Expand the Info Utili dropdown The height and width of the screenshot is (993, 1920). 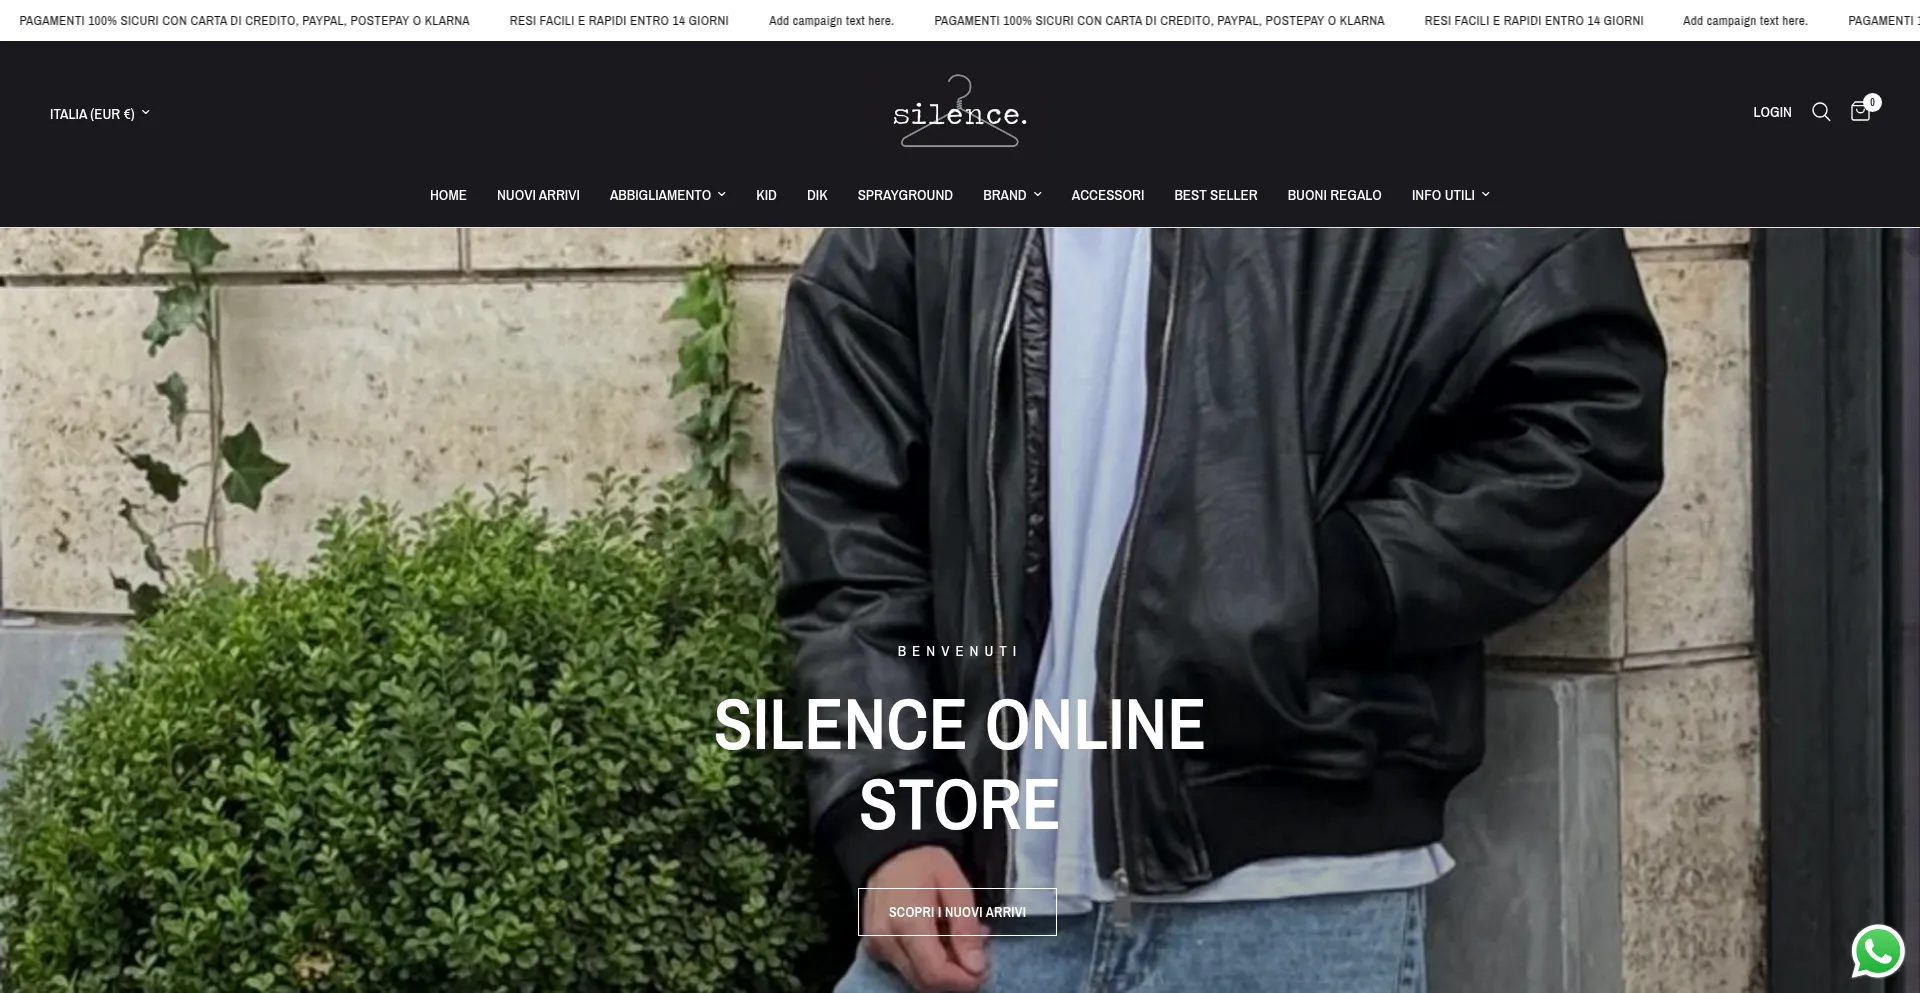coord(1450,195)
